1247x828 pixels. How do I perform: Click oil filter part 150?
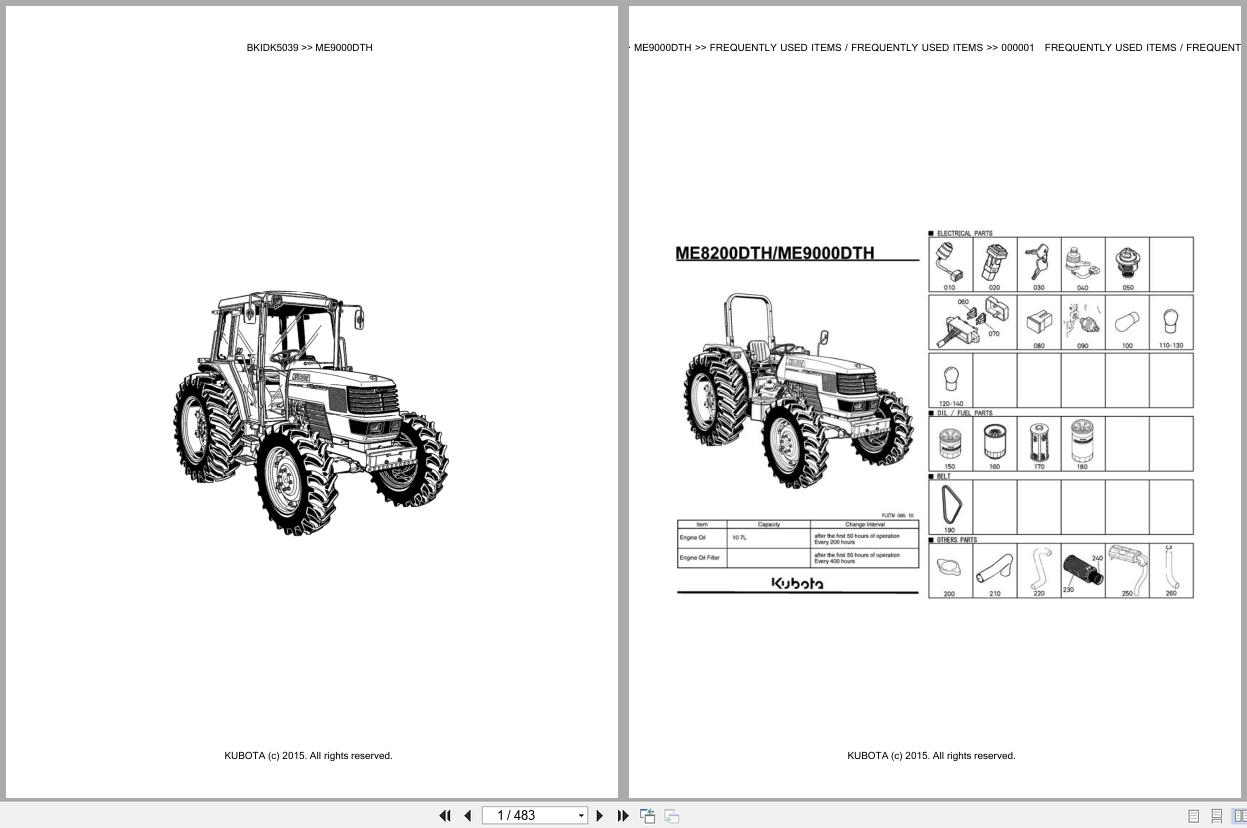950,444
